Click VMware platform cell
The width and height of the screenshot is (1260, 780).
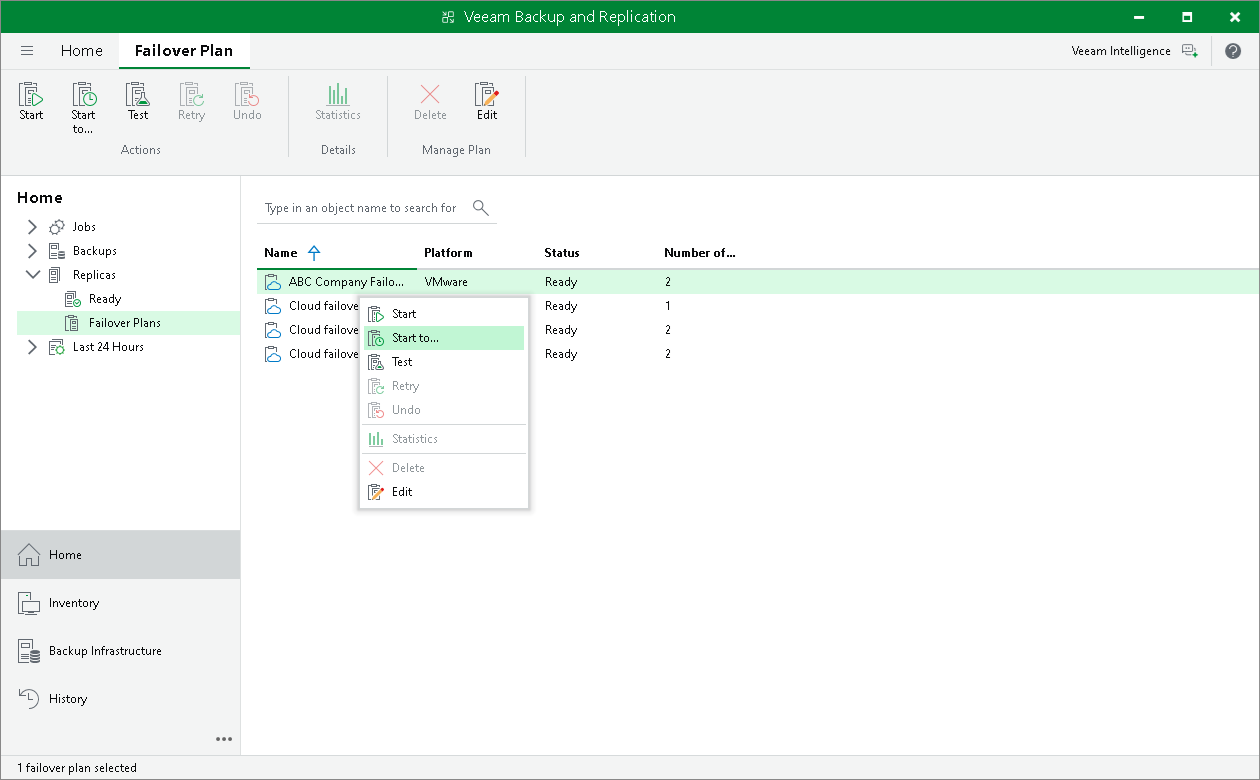[x=446, y=282]
